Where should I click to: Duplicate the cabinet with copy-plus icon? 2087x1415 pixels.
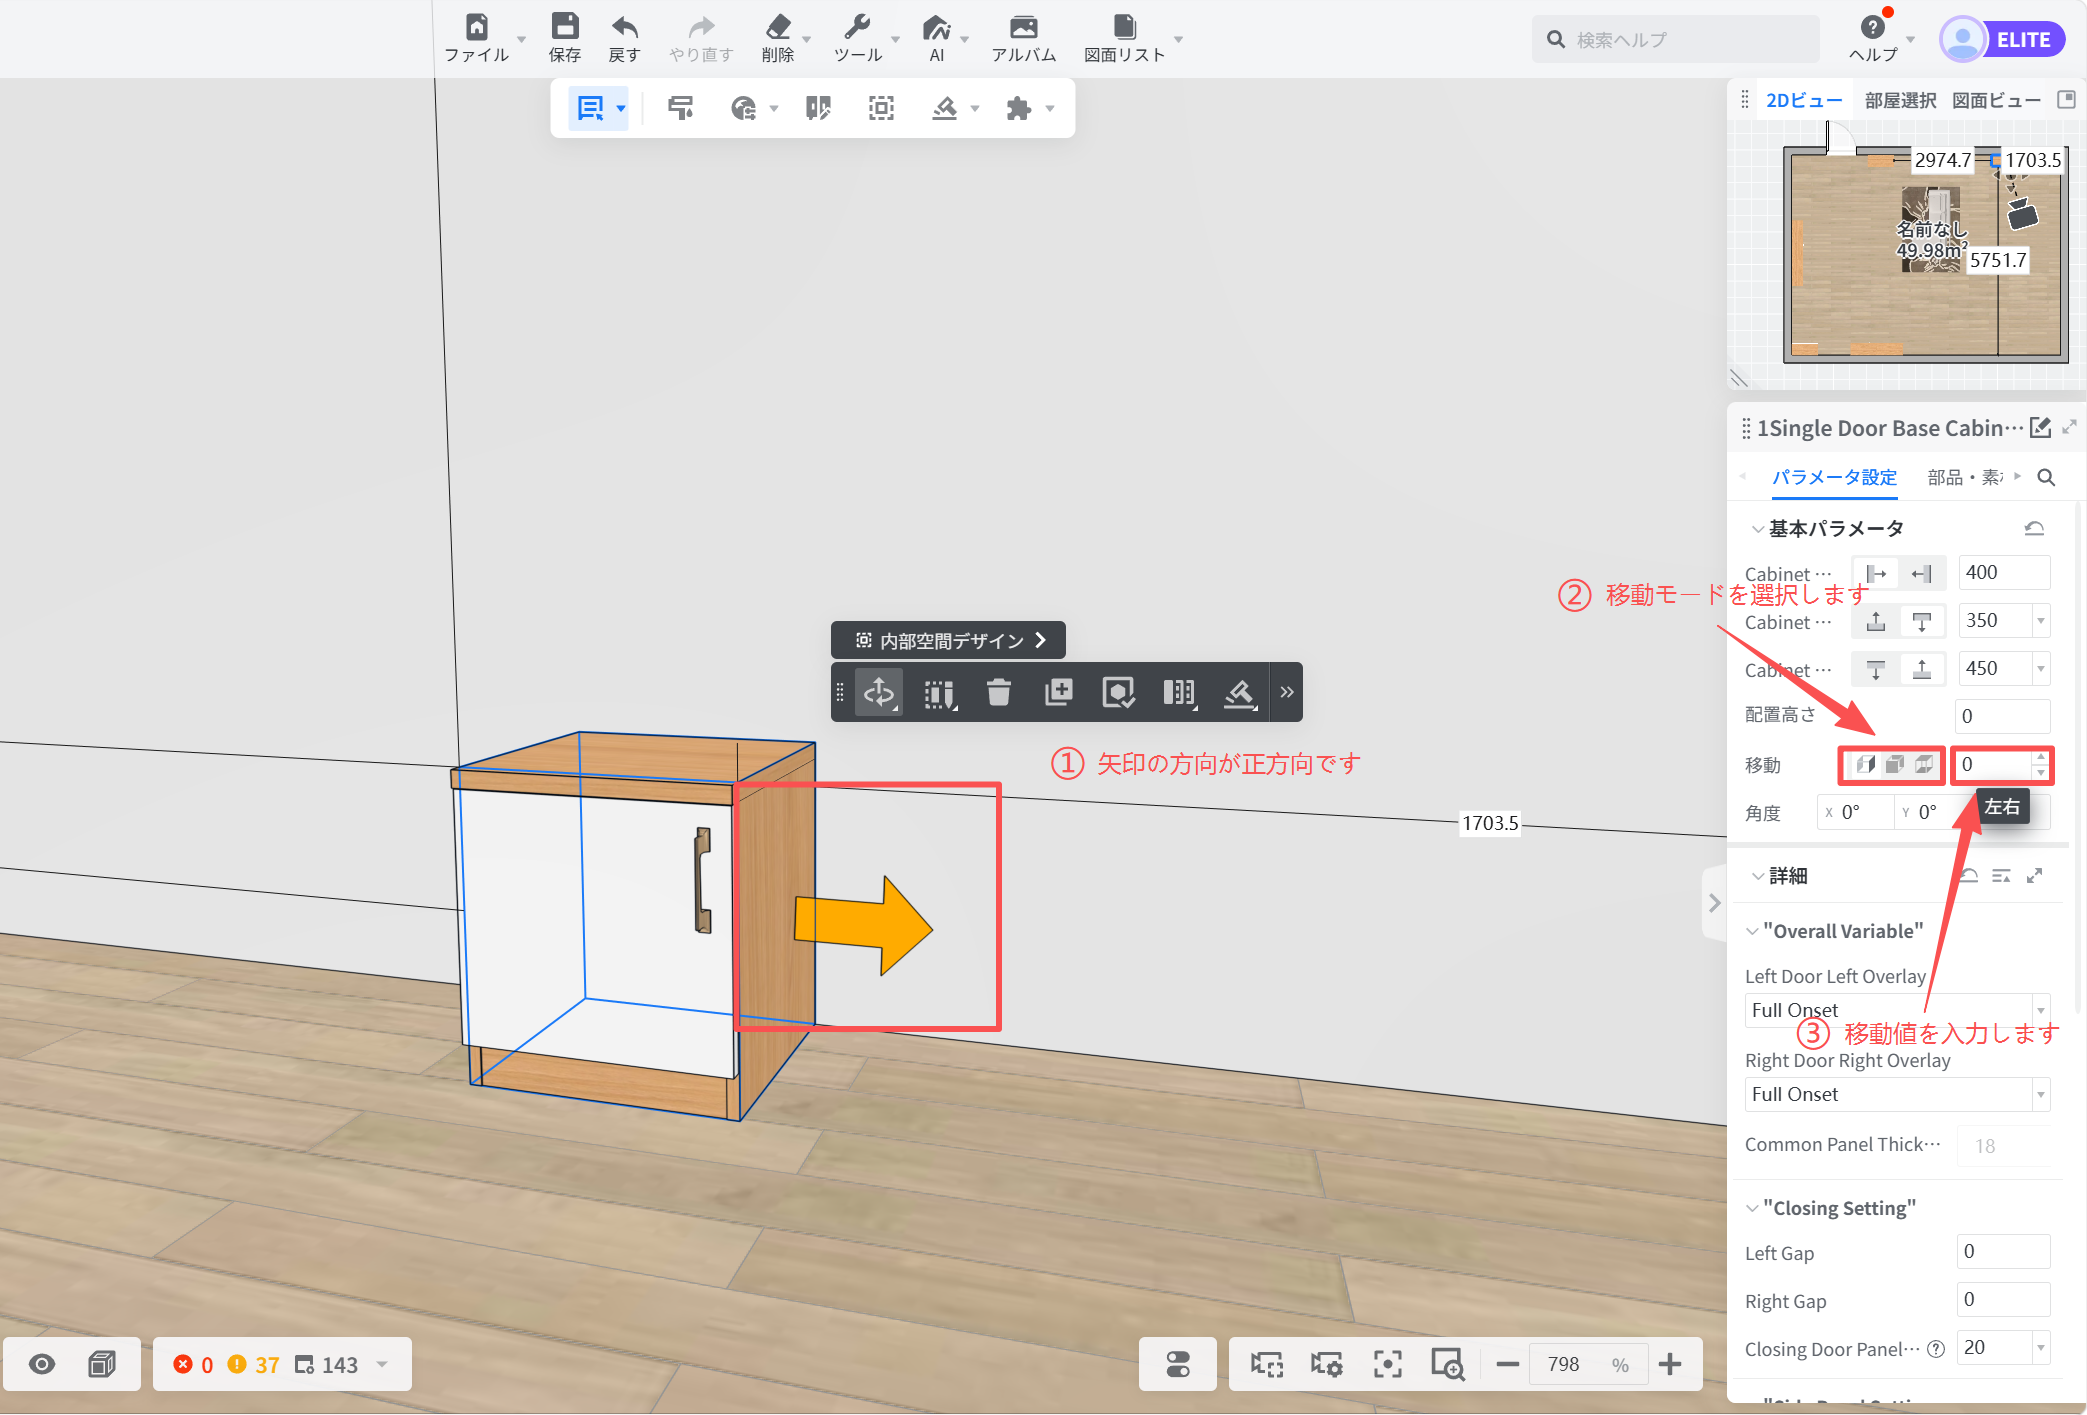click(1058, 692)
